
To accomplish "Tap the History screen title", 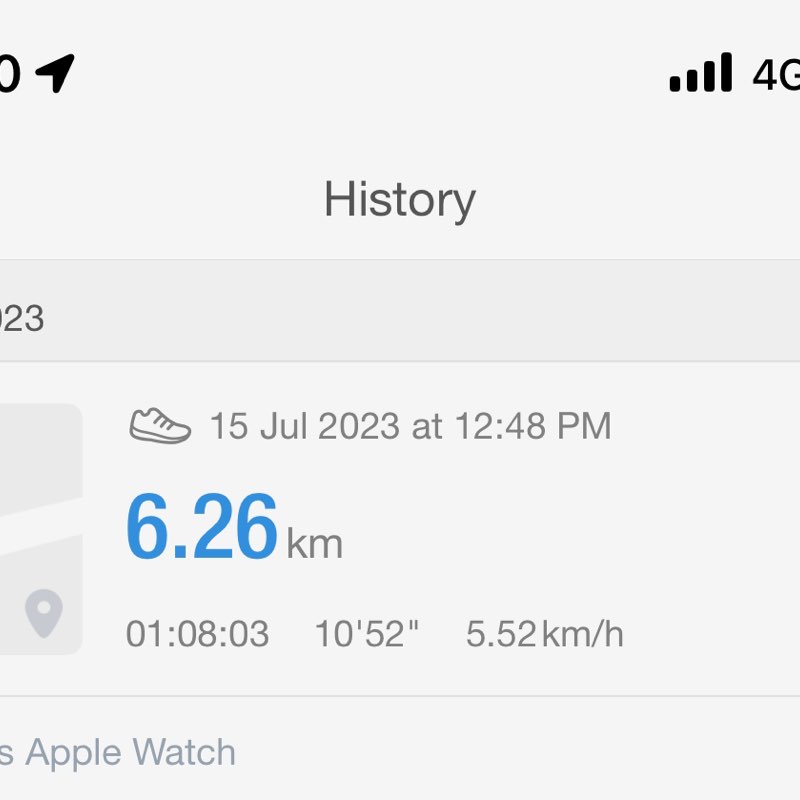I will [x=399, y=199].
